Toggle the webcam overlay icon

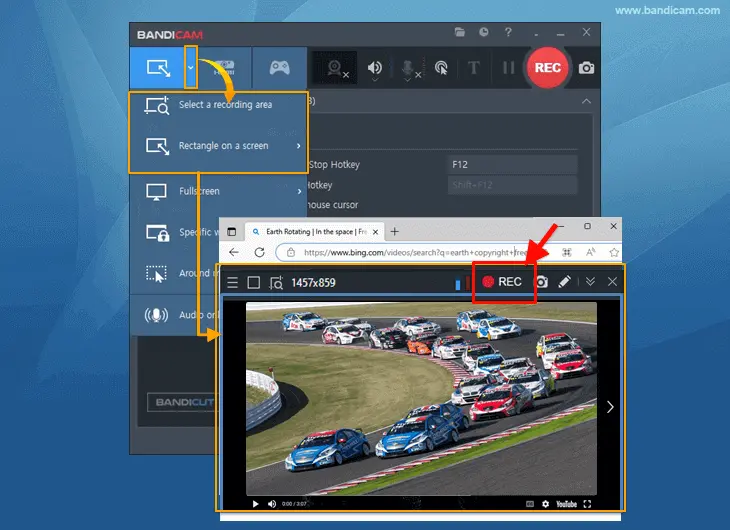coord(335,68)
